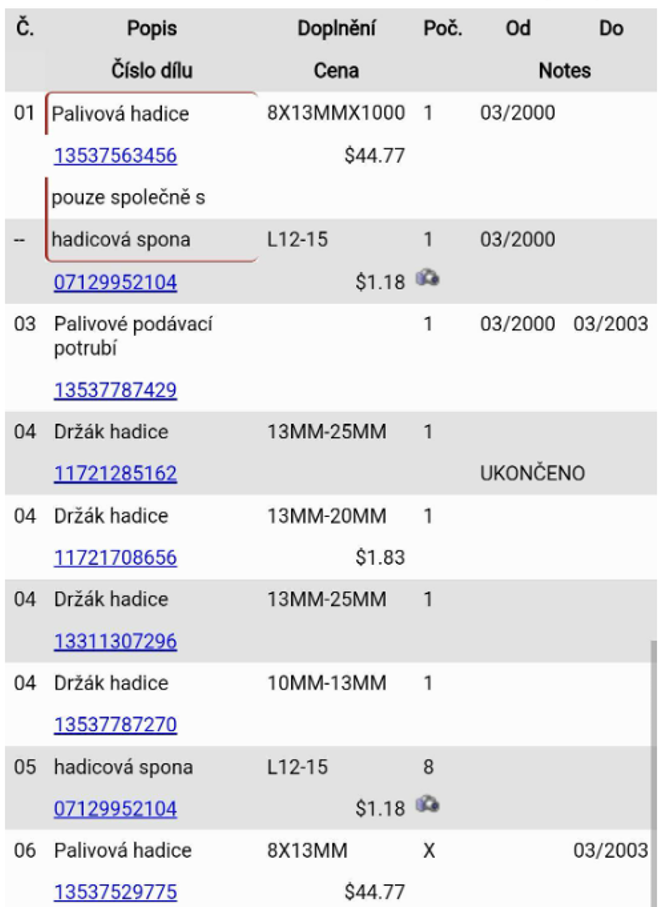Click the vertical scrollbar thumb
Viewport: 661px width, 907px height.
653,773
